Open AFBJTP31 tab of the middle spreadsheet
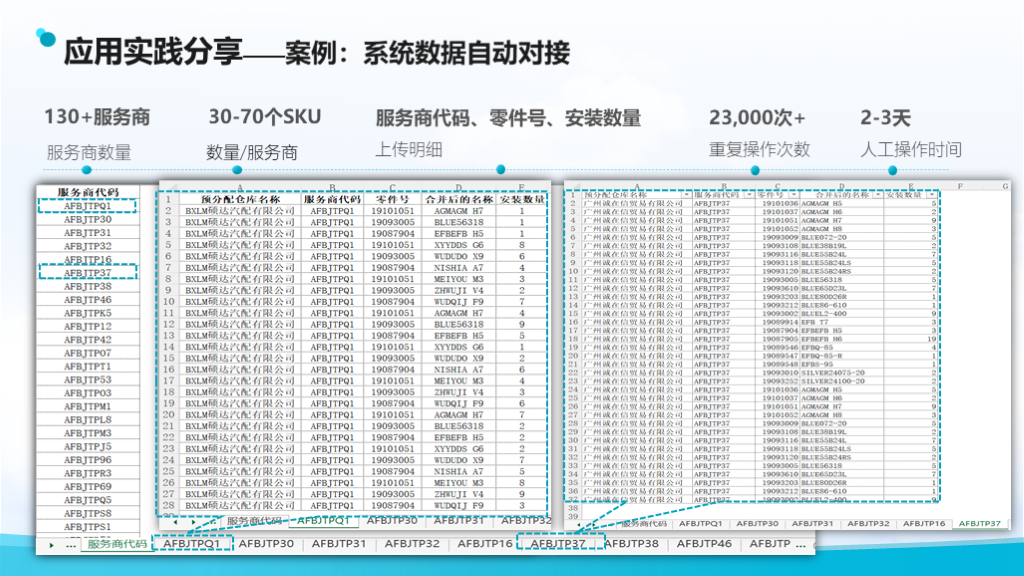The image size is (1024, 576). (459, 520)
